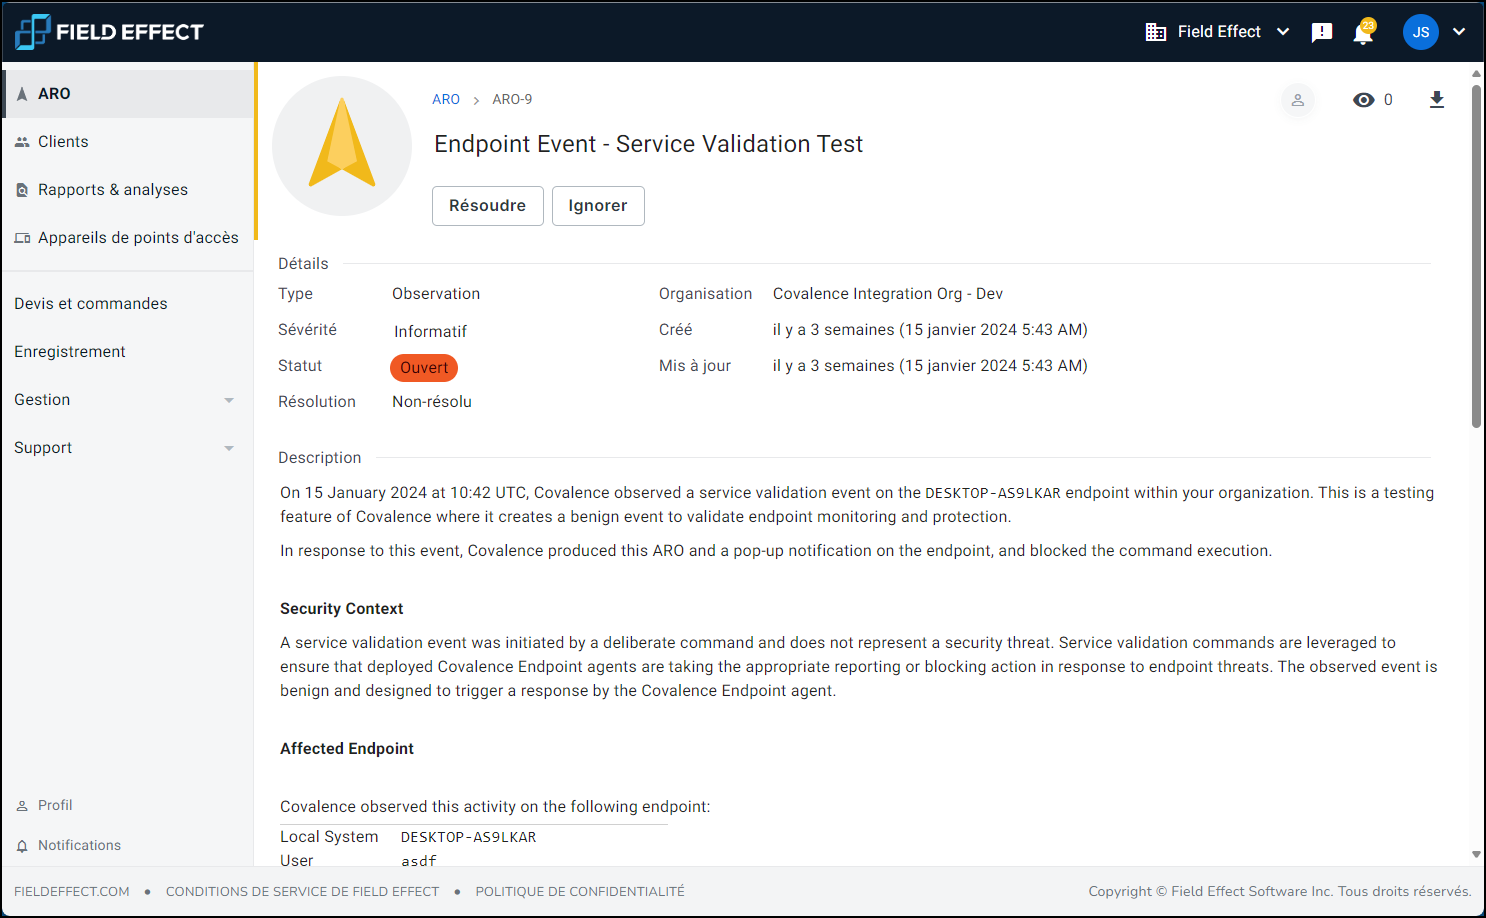This screenshot has height=918, width=1486.
Task: Click the asdf user value
Action: 419,861
